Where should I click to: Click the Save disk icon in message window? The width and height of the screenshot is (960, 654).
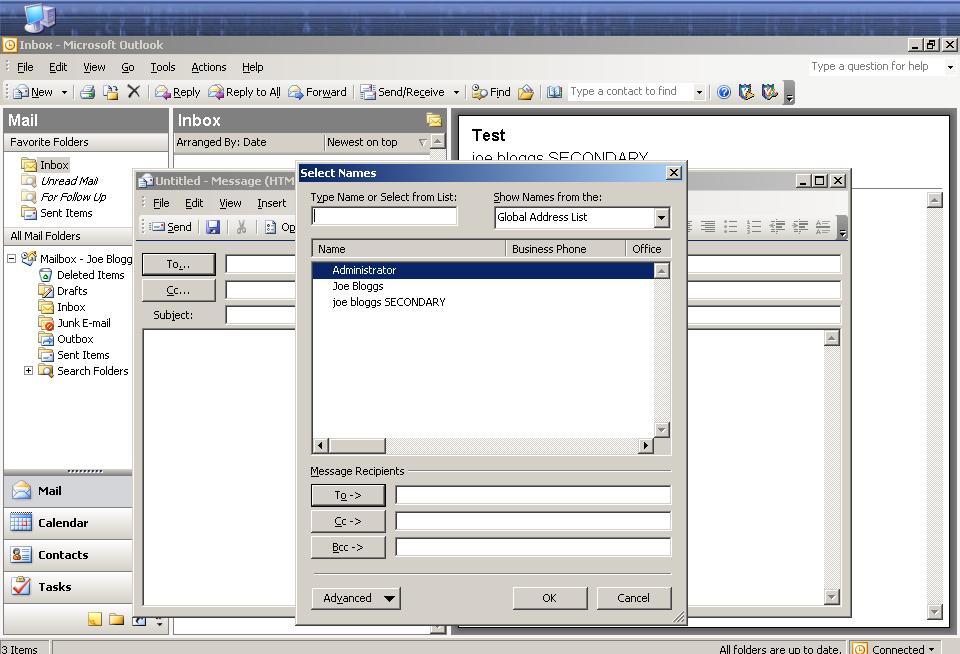click(212, 227)
